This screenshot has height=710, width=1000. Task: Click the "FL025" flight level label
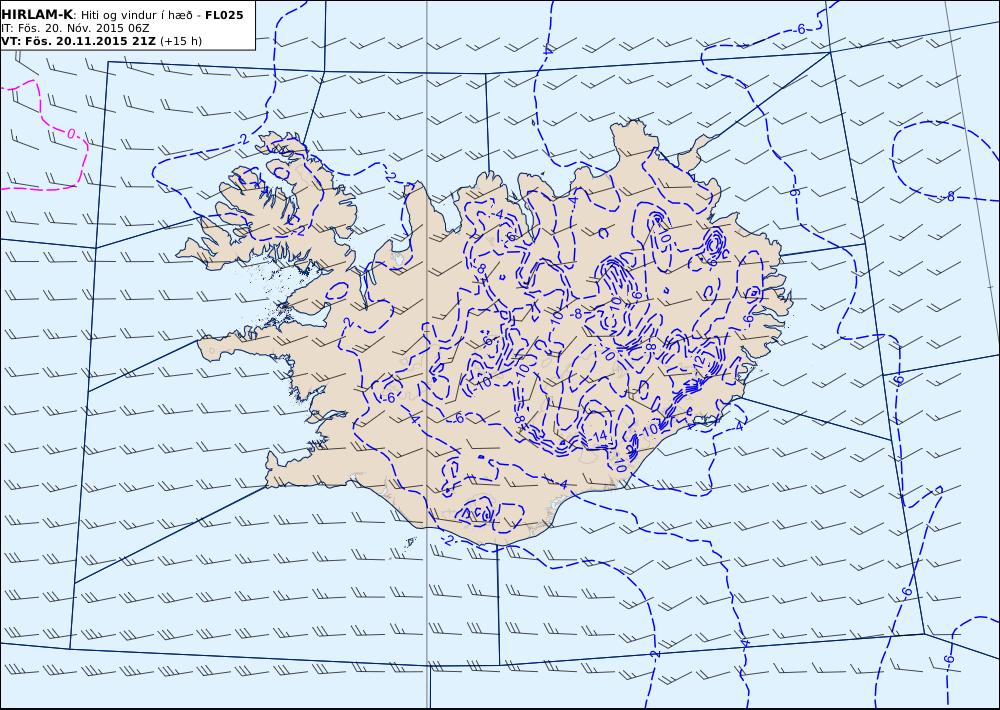(224, 15)
